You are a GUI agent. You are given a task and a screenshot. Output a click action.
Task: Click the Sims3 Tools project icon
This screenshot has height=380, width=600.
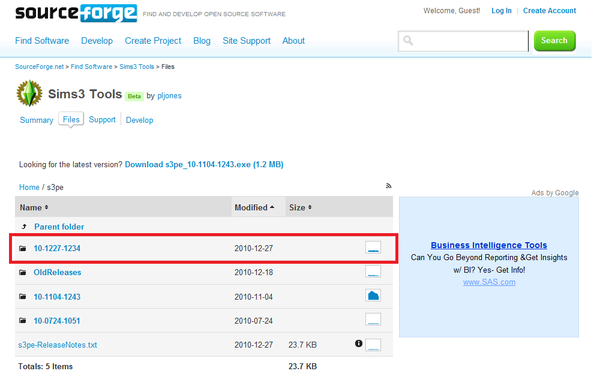(x=29, y=93)
